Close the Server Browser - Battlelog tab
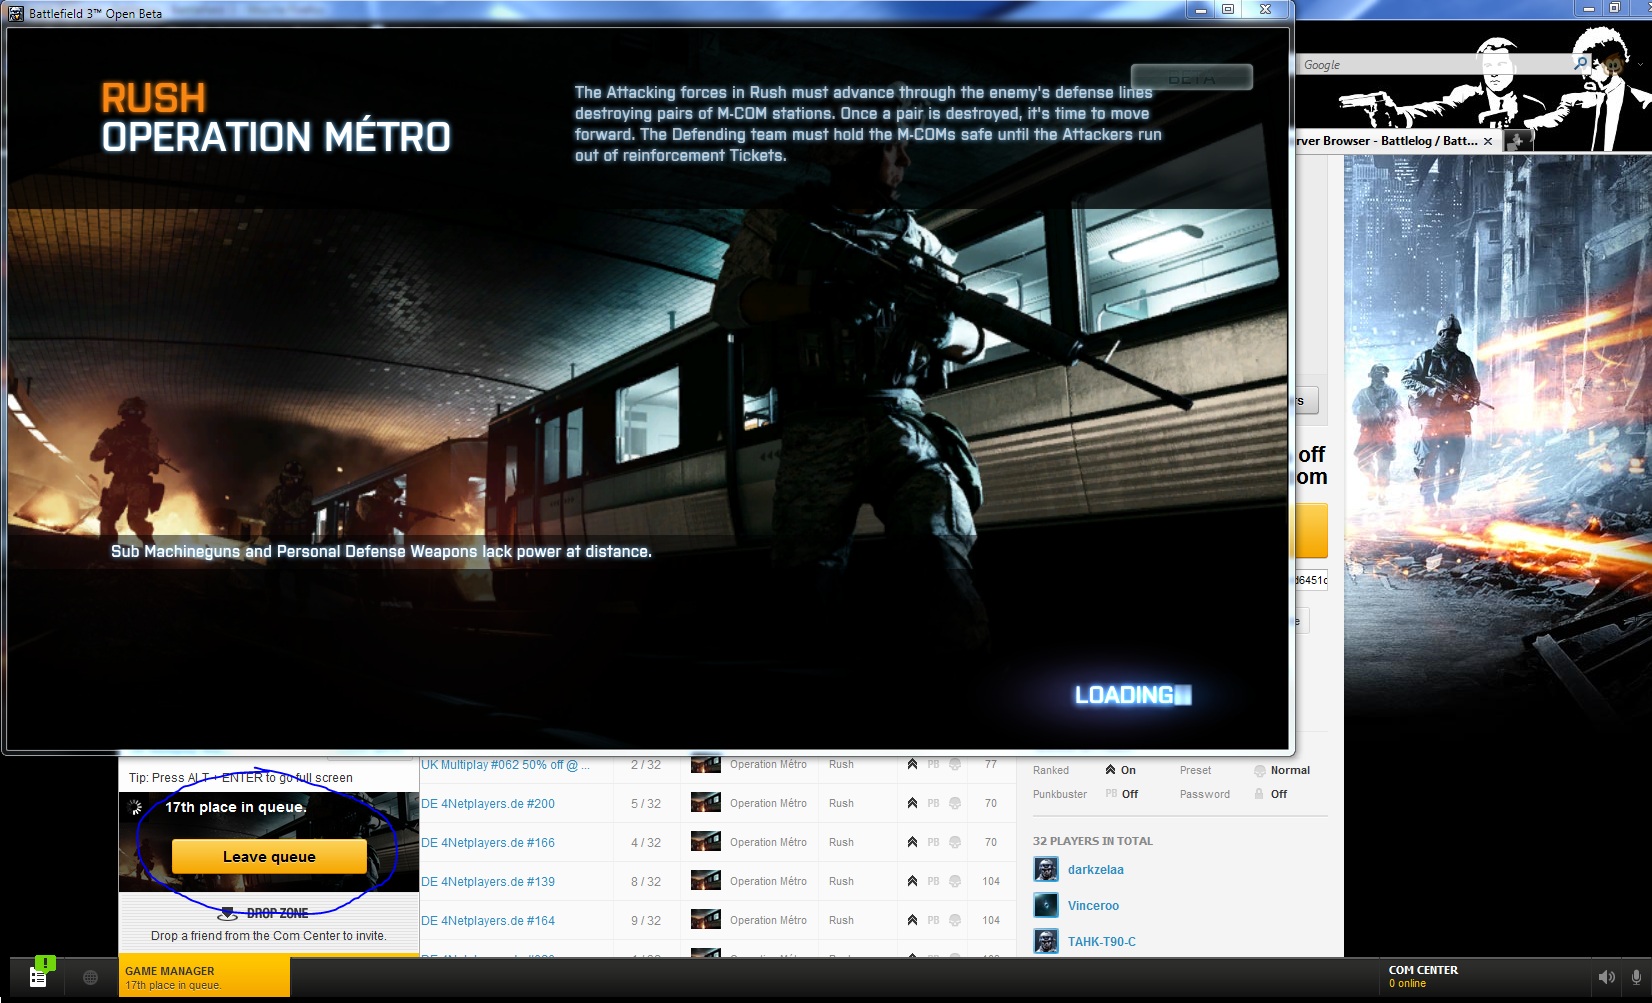The width and height of the screenshot is (1652, 1003). pos(1488,141)
